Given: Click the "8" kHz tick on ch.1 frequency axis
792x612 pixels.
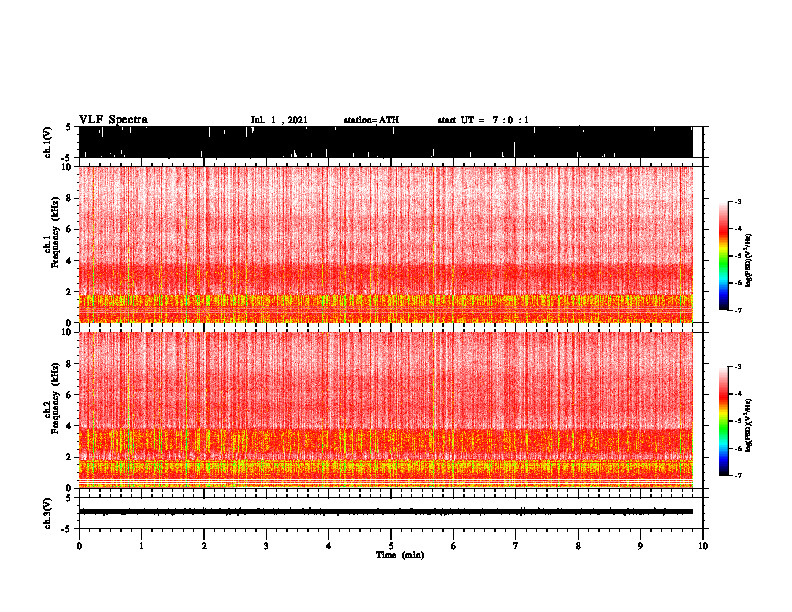Looking at the screenshot, I should coord(69,198).
